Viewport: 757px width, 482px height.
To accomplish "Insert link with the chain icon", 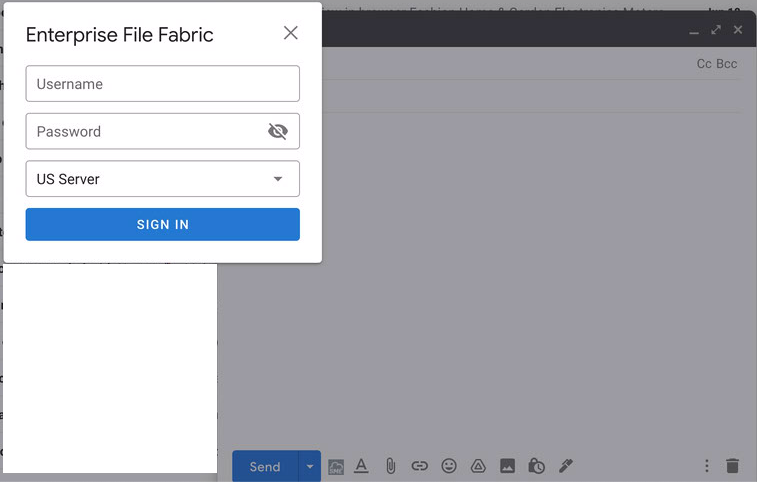I will click(x=420, y=466).
